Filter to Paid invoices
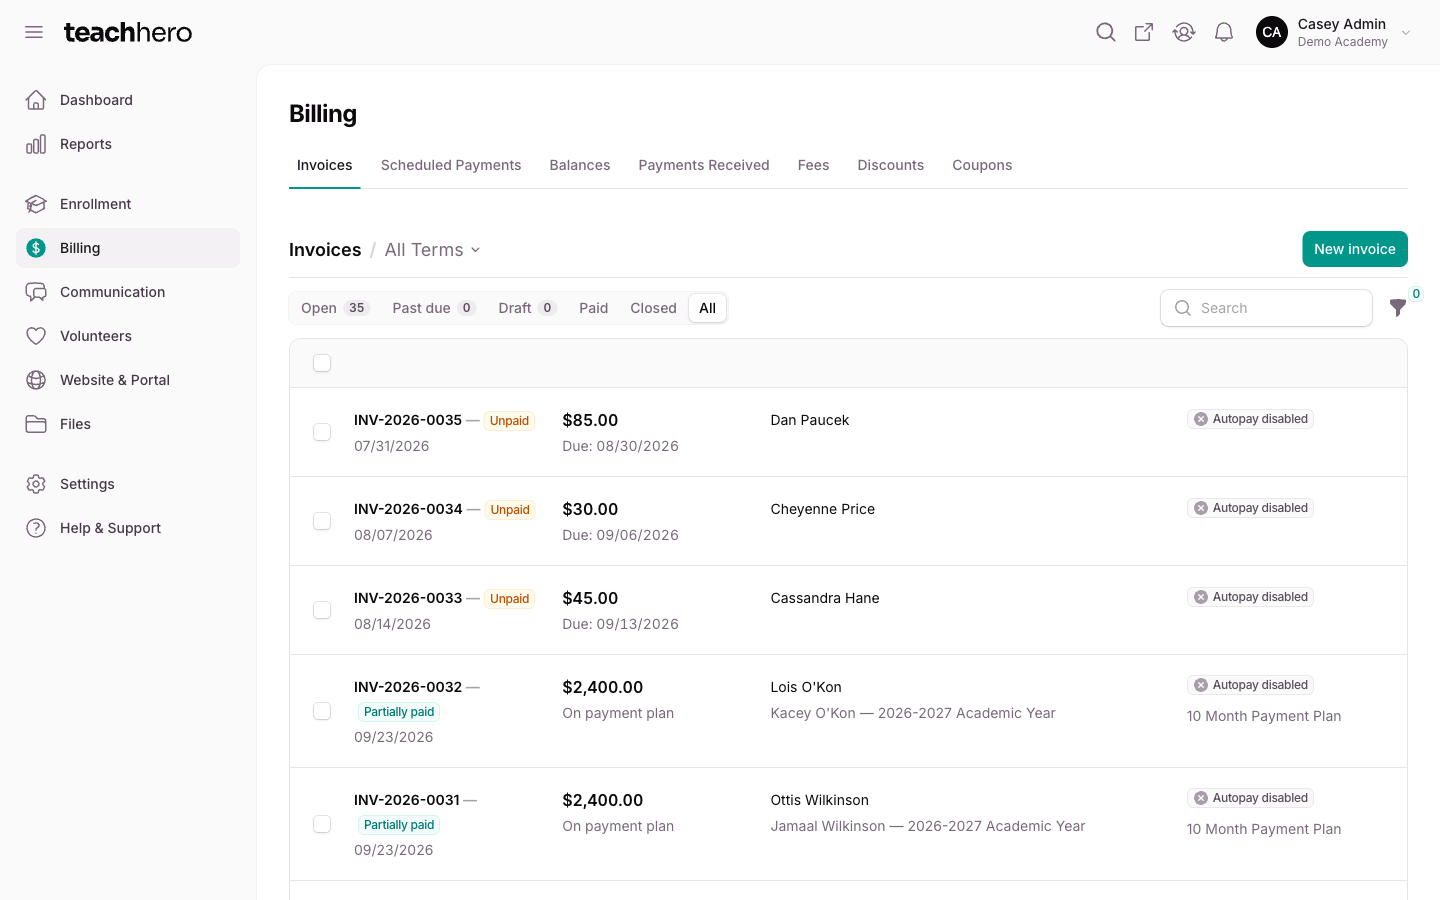Screen dimensions: 1440x900 (594, 308)
